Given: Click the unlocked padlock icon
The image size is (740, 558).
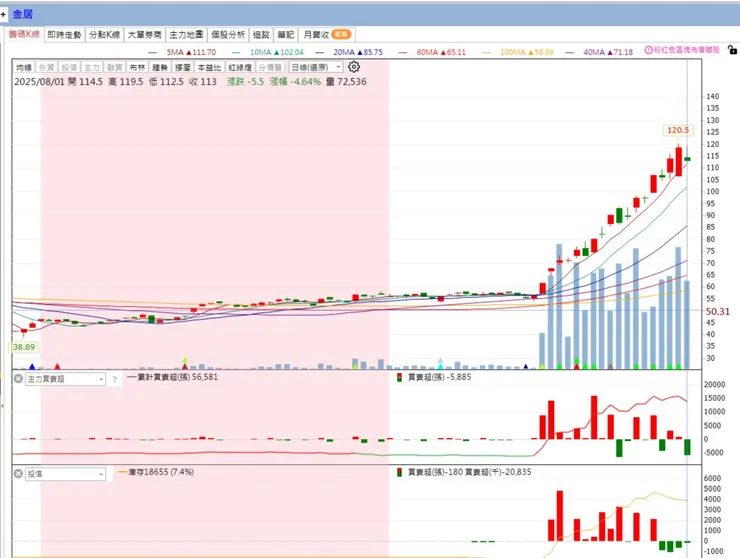Looking at the screenshot, I should pyautogui.click(x=732, y=50).
